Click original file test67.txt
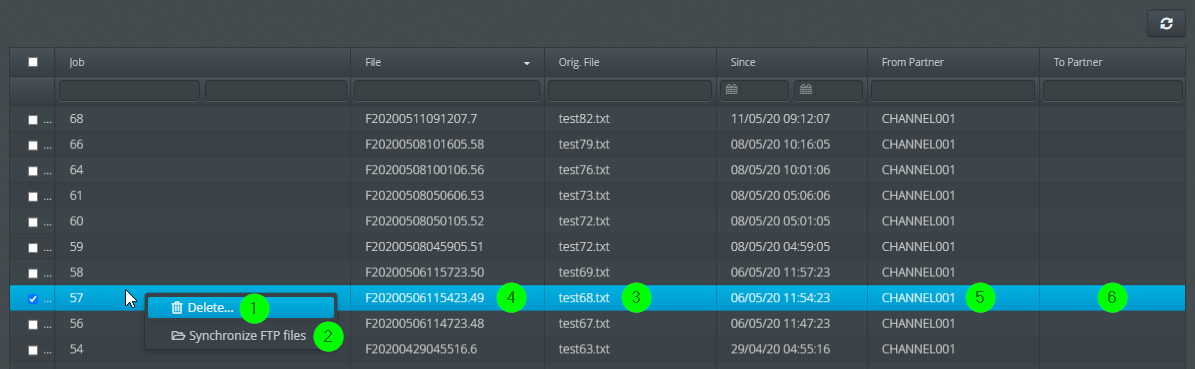This screenshot has height=369, width=1195. pyautogui.click(x=584, y=323)
